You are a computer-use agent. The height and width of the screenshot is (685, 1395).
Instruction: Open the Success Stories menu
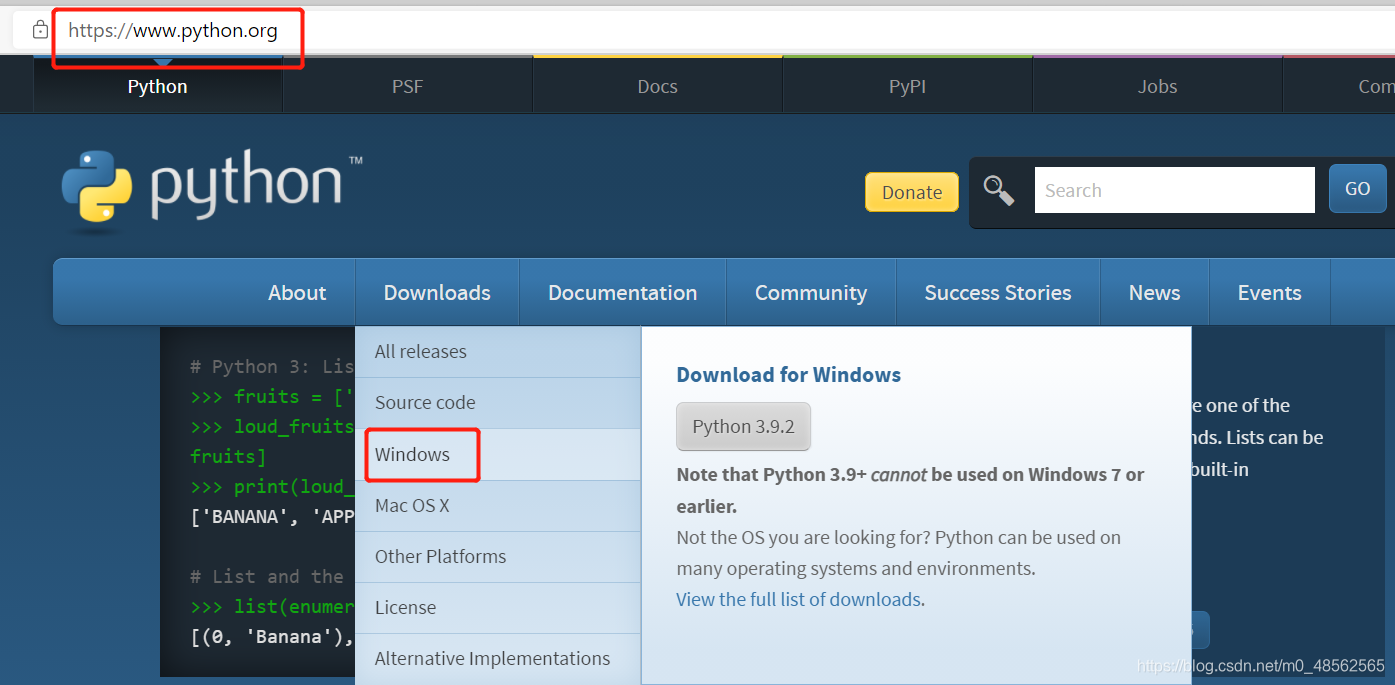point(998,293)
